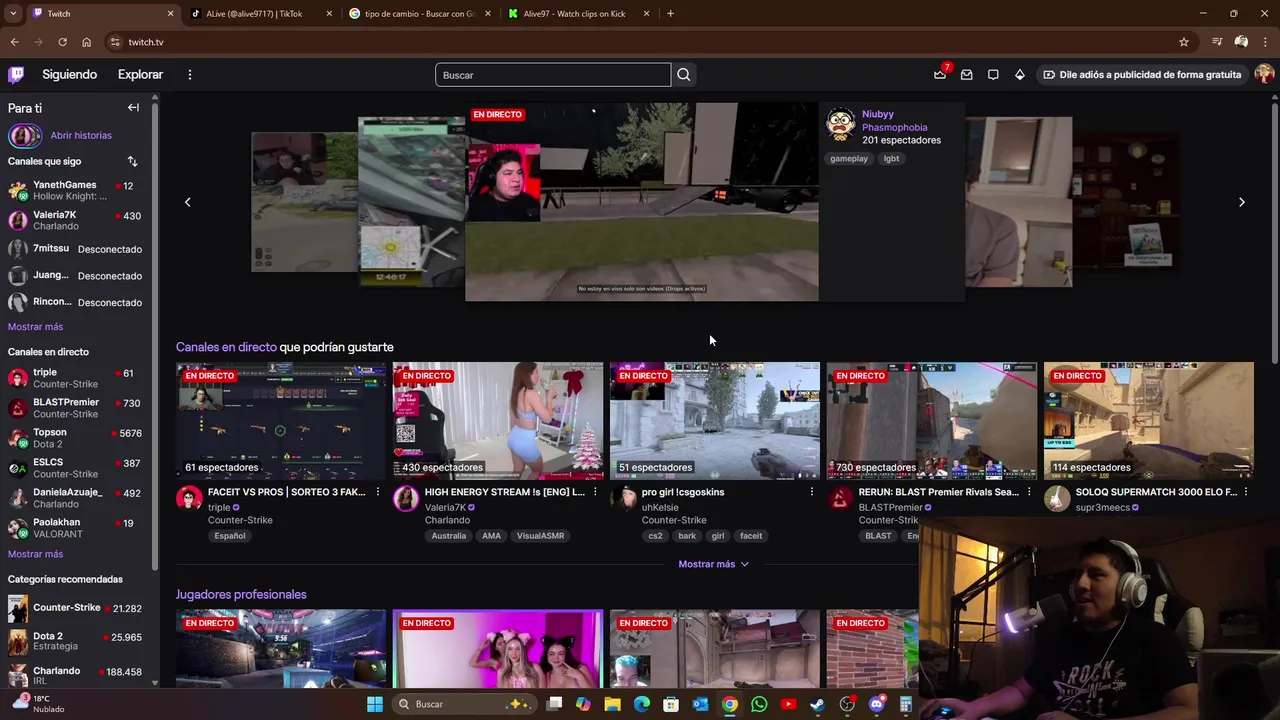The width and height of the screenshot is (1280, 720).
Task: Open Paolakhan channel in sidebar
Action: coord(78,528)
